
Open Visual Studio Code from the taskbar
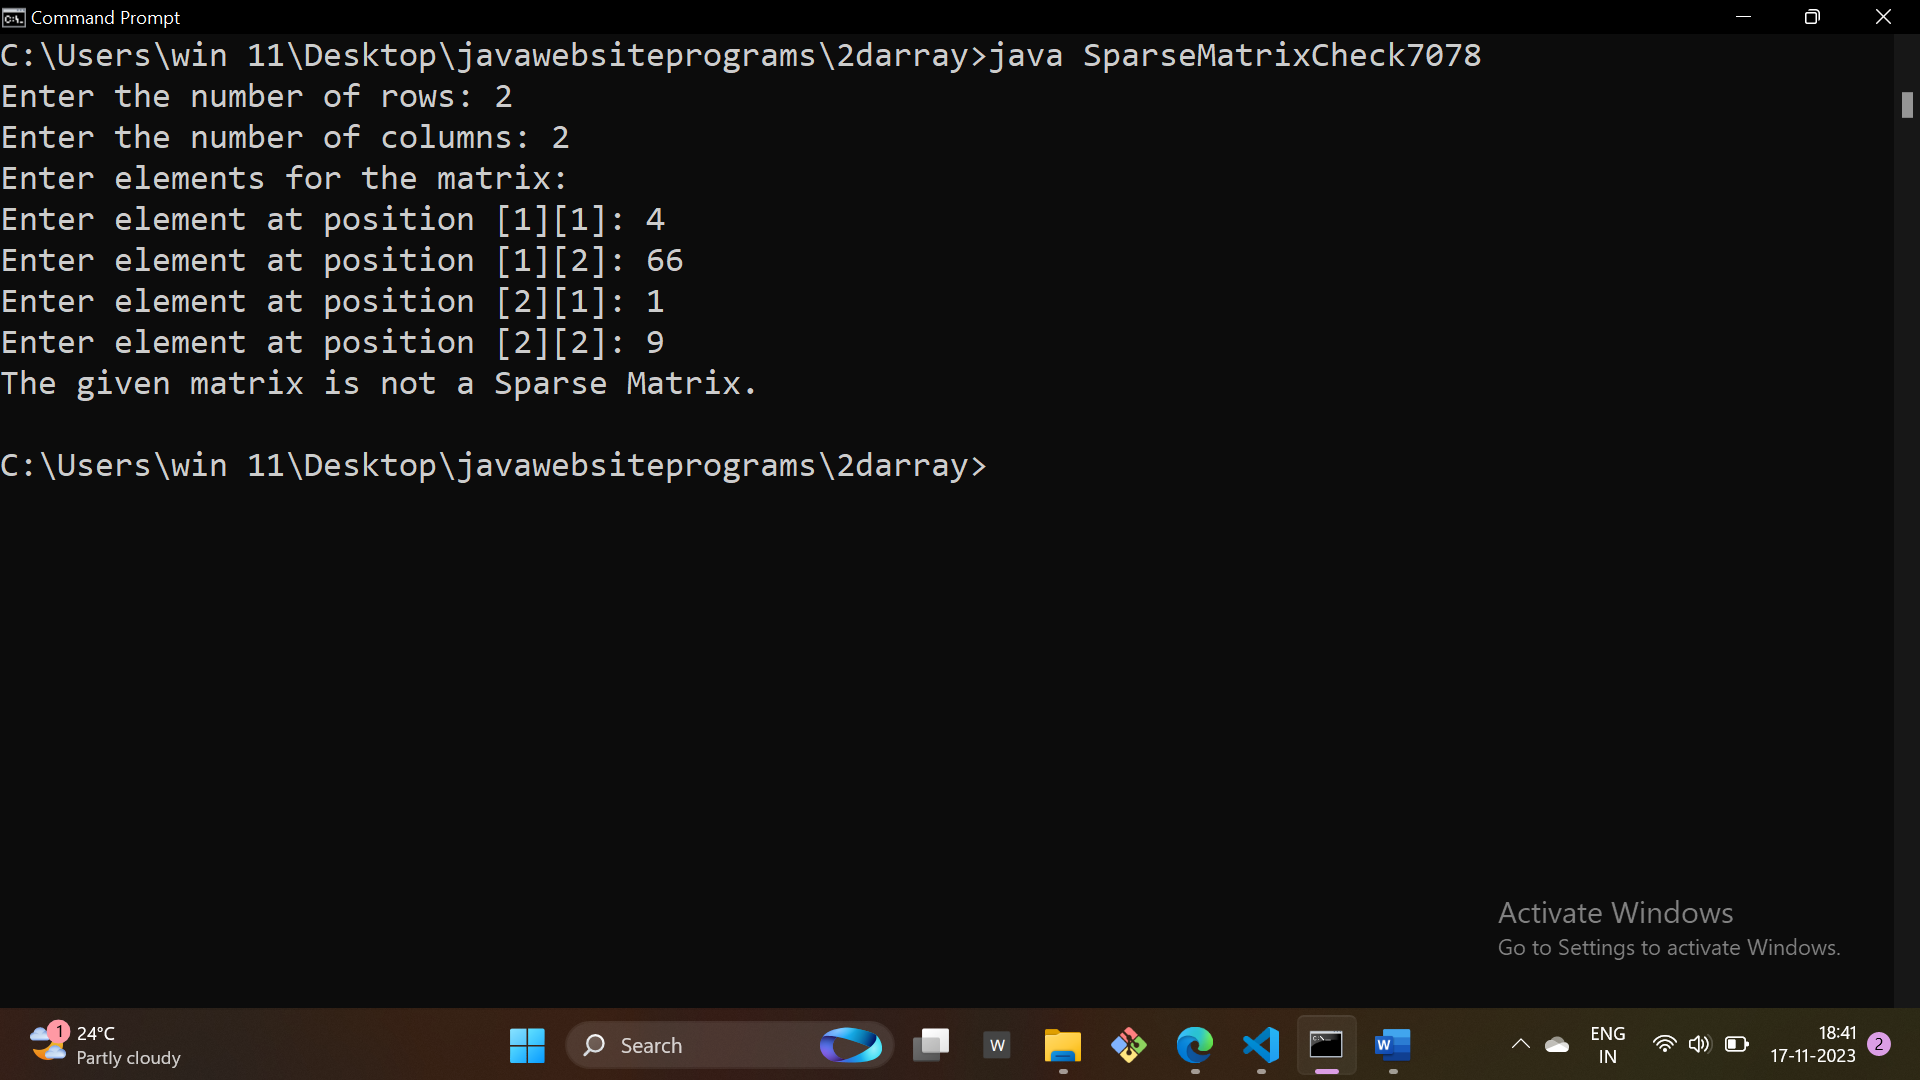(x=1261, y=1045)
